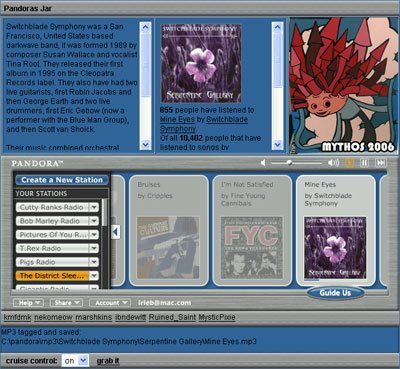400x369 pixels.
Task: Click the left arrow to show stations
Action: coord(116,232)
